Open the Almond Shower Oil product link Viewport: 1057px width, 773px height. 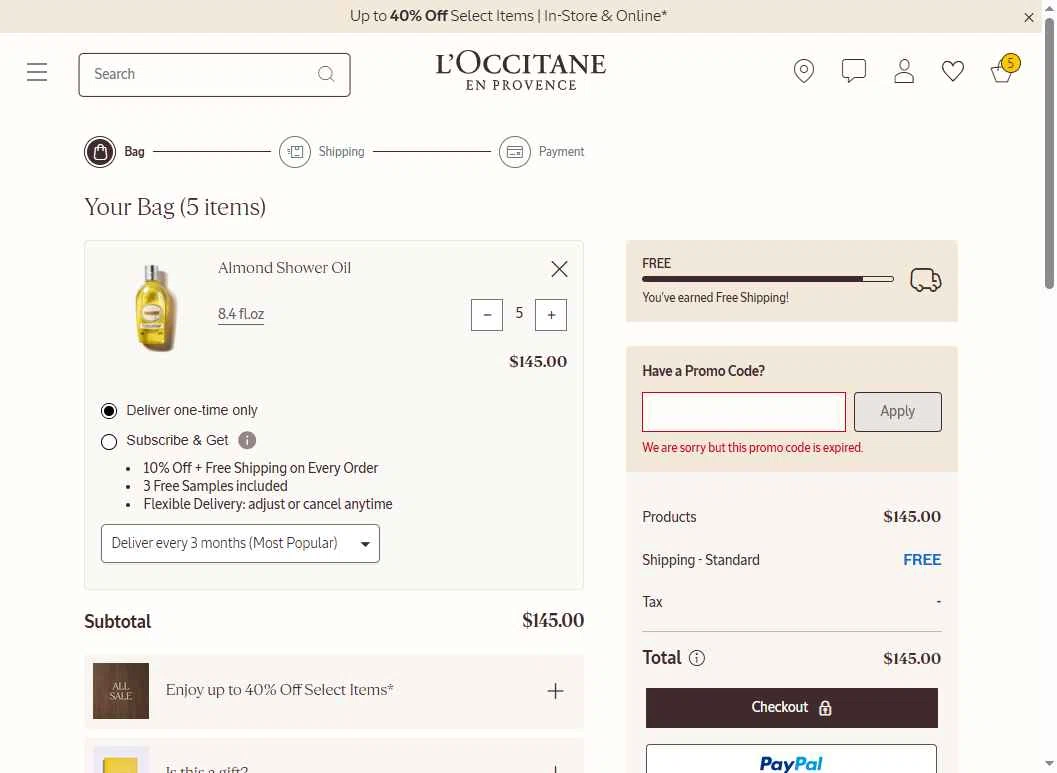coord(284,268)
